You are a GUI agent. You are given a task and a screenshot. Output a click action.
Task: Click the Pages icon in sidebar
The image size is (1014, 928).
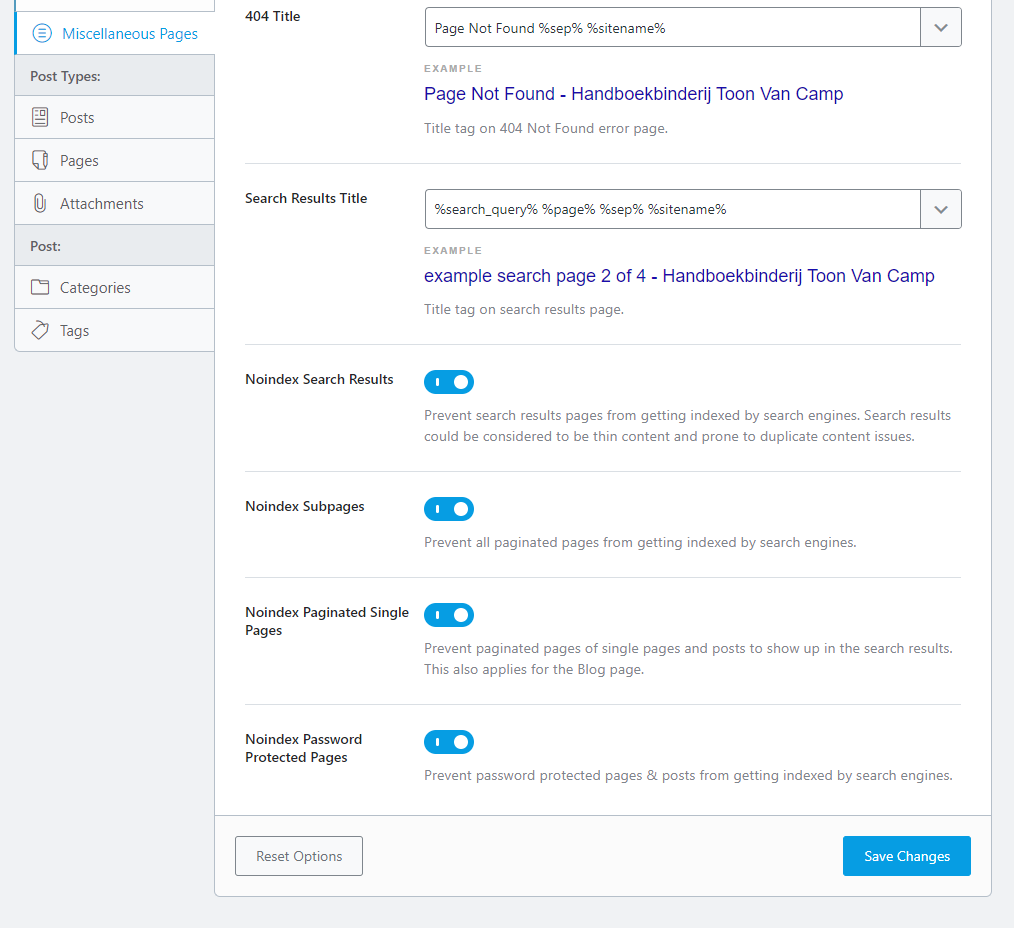coord(40,160)
